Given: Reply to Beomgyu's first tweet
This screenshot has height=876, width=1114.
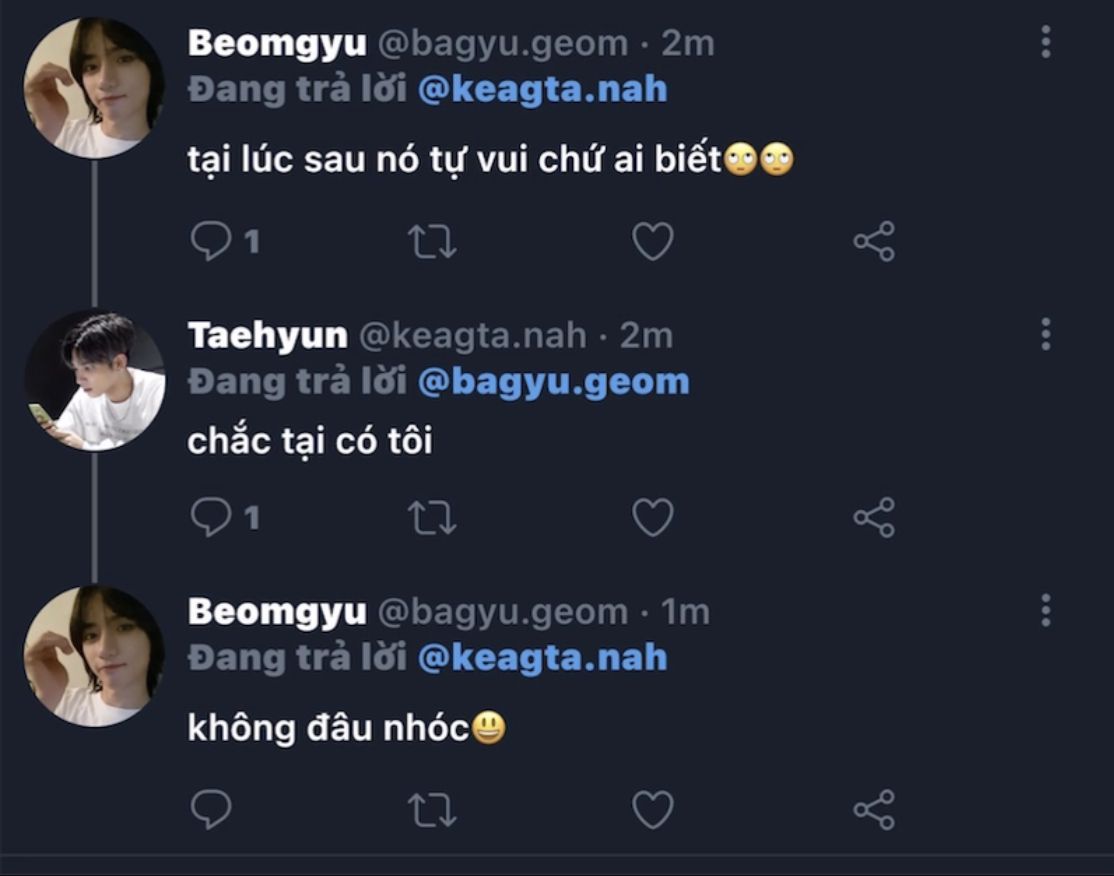Looking at the screenshot, I should (x=212, y=242).
